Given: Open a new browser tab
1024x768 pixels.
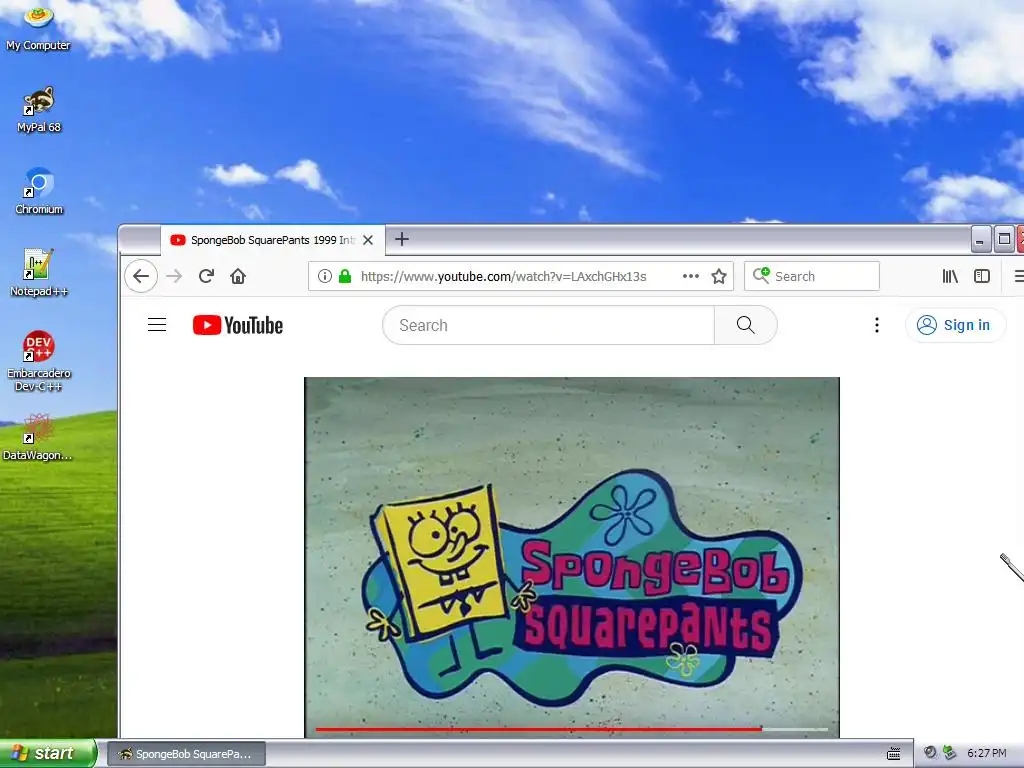Looking at the screenshot, I should 402,240.
